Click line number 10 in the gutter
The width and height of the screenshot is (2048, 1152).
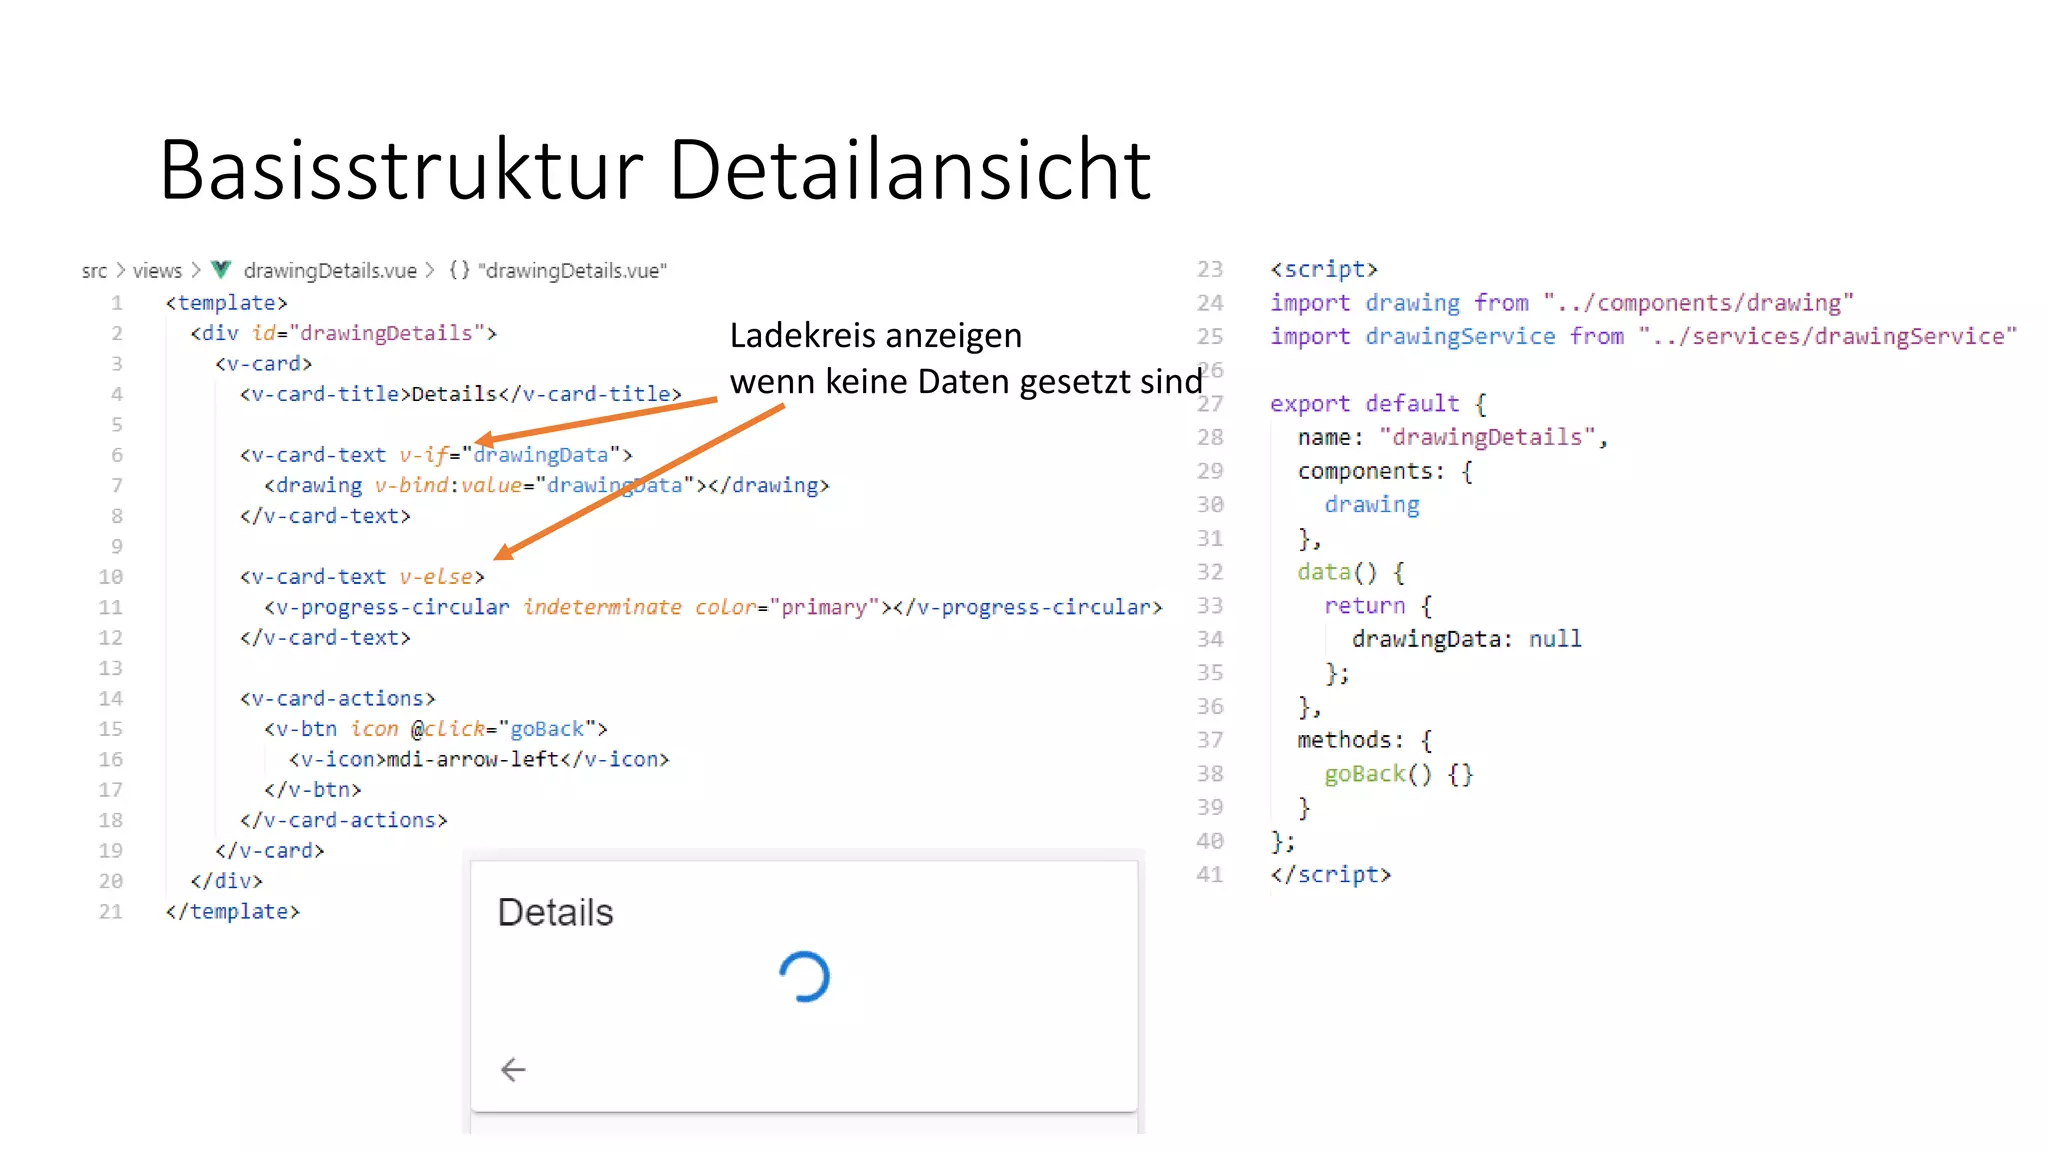click(111, 577)
